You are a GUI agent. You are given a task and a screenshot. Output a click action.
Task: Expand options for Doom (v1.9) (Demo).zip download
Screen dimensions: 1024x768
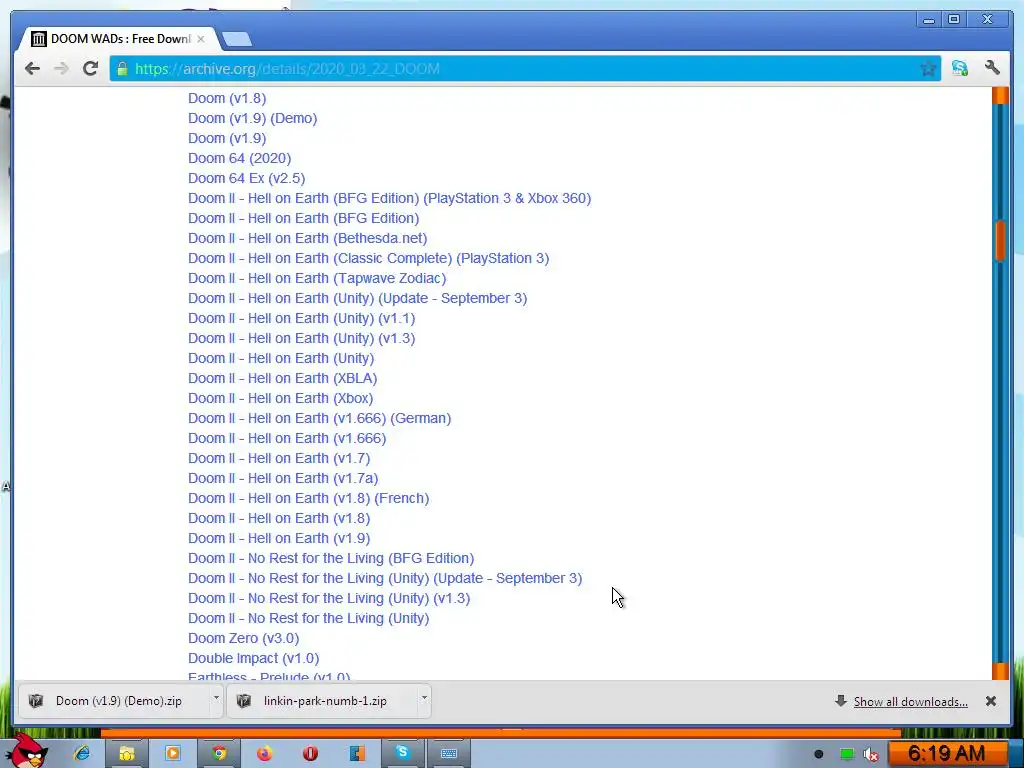pos(216,698)
